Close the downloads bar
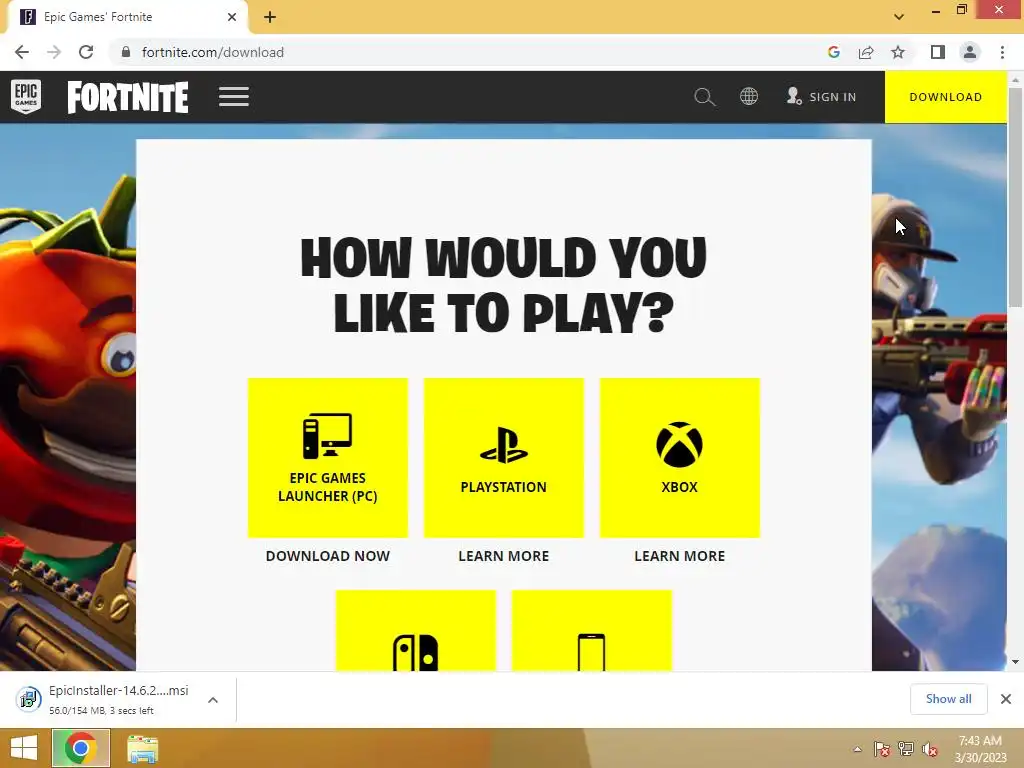The image size is (1024, 768). tap(1006, 699)
